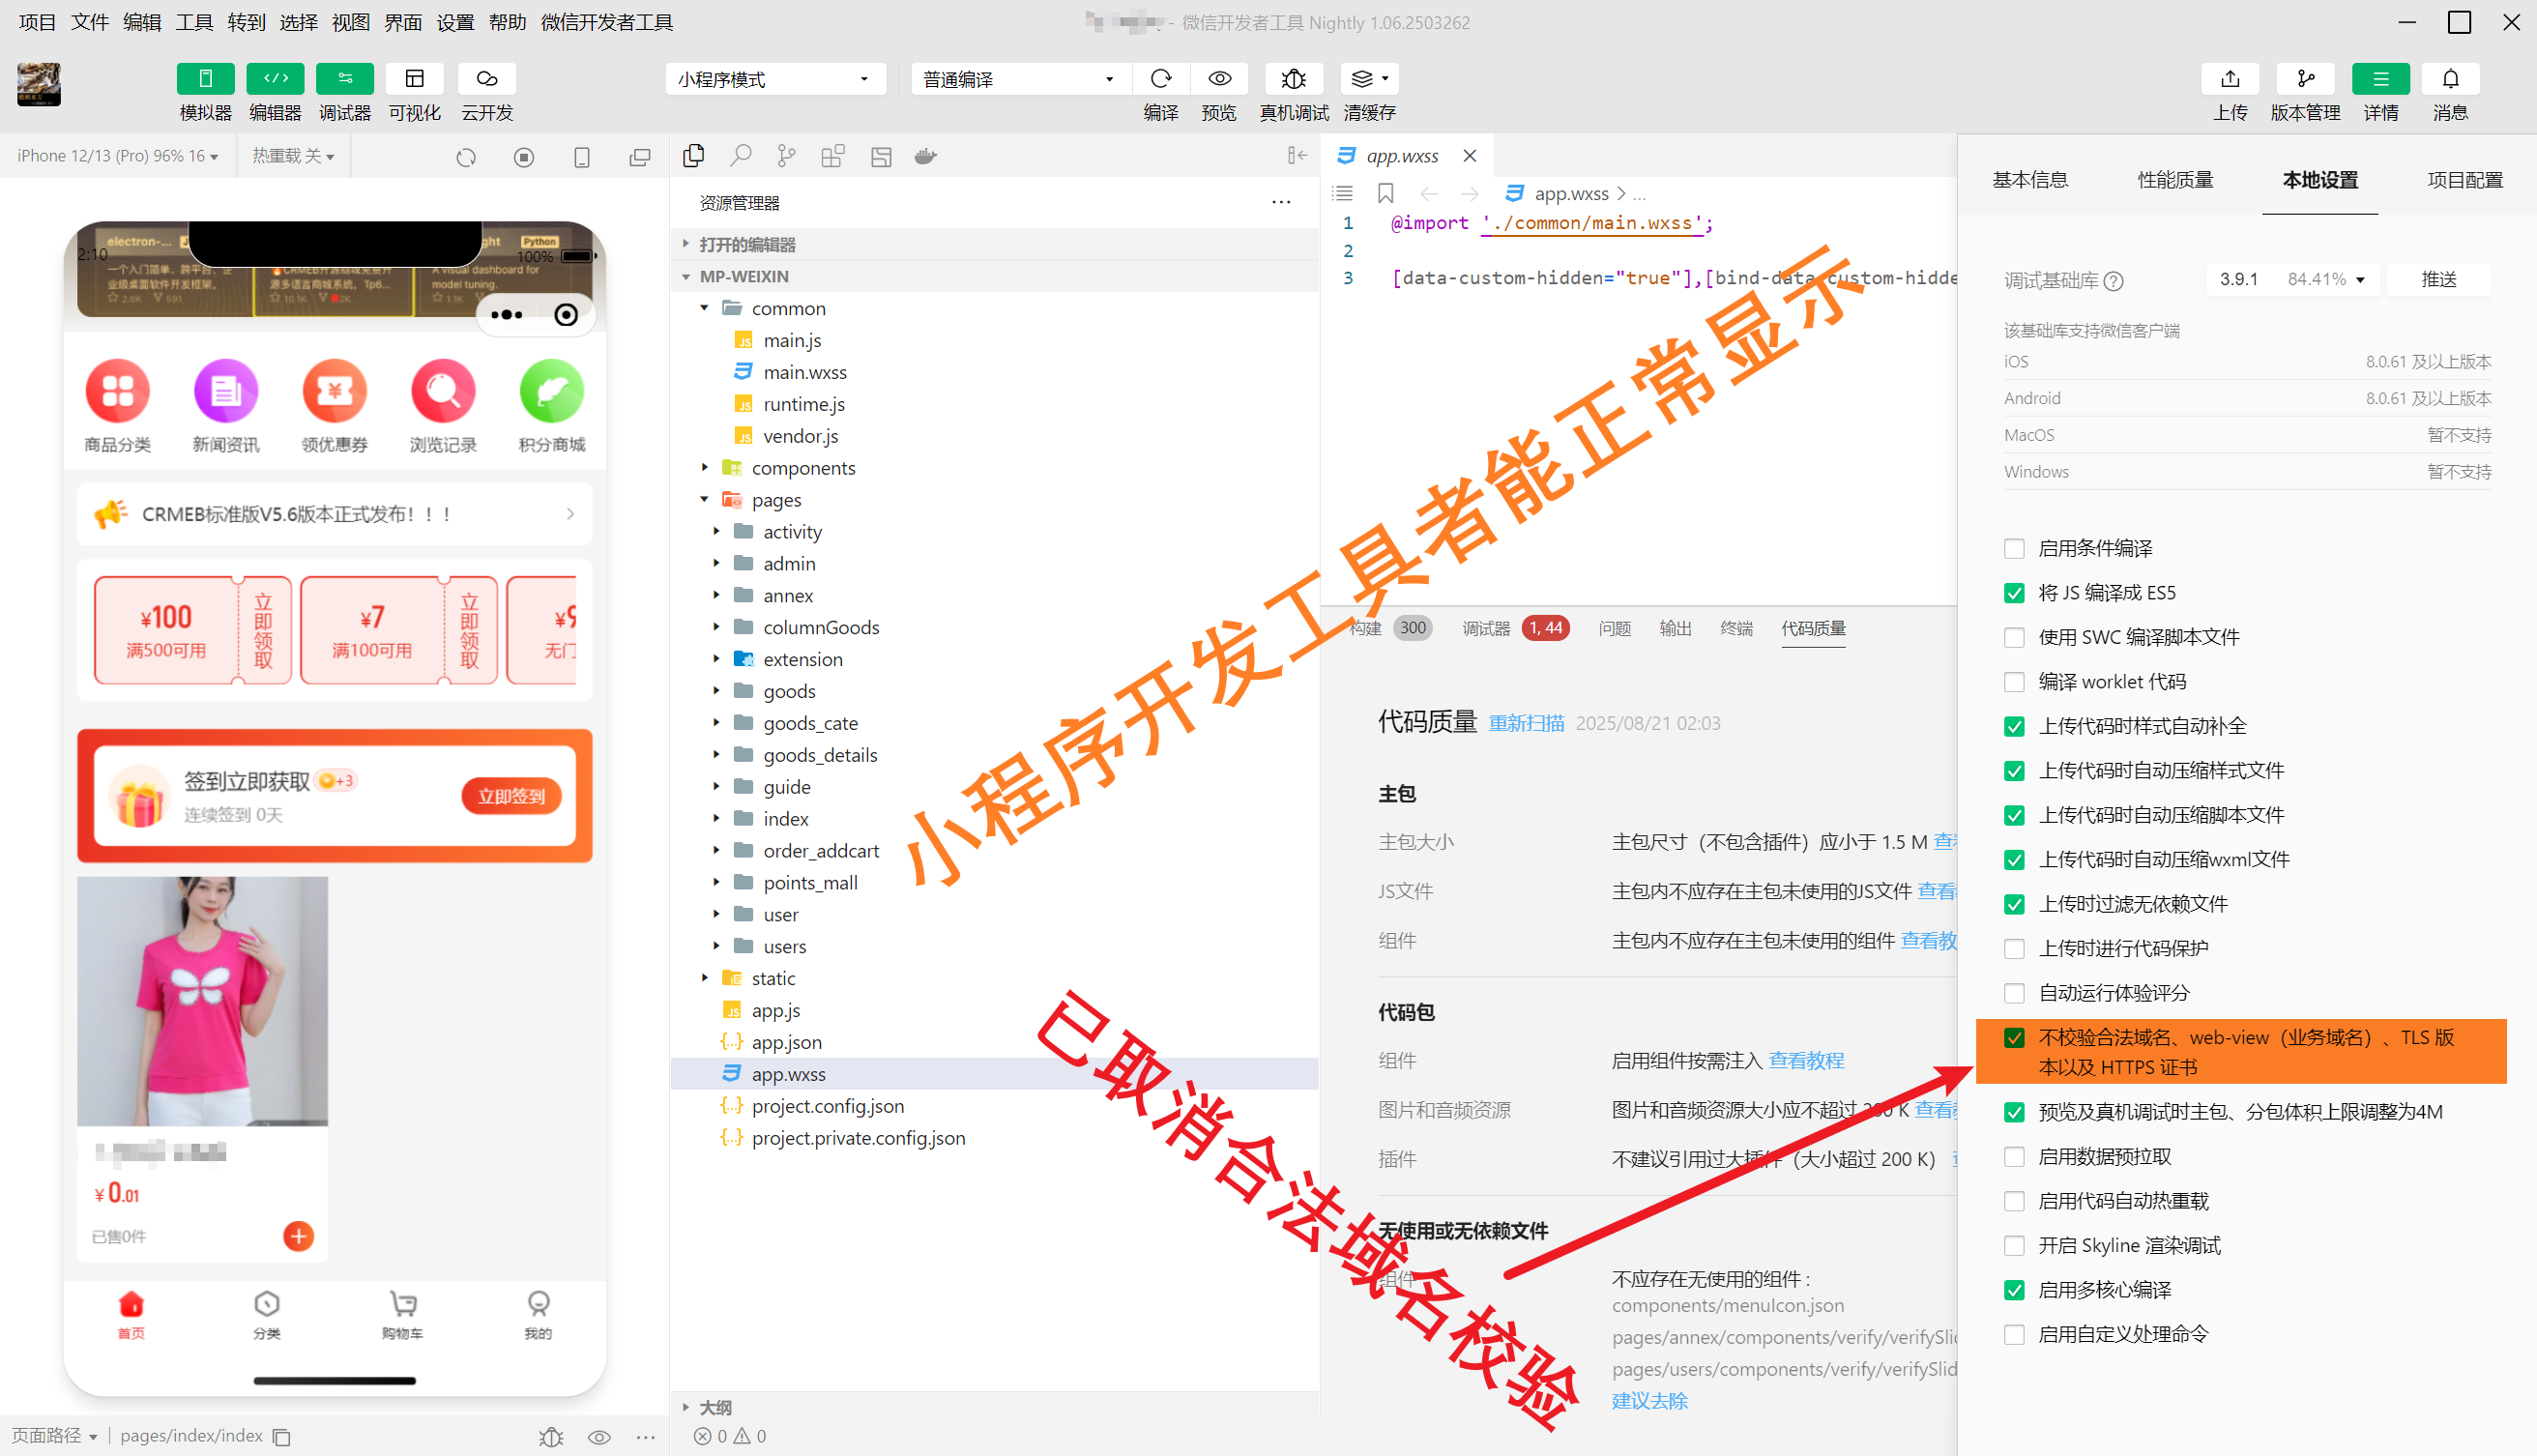Image resolution: width=2537 pixels, height=1456 pixels.
Task: Enable 启用代码自动热重载 checkbox
Action: pyautogui.click(x=2014, y=1201)
